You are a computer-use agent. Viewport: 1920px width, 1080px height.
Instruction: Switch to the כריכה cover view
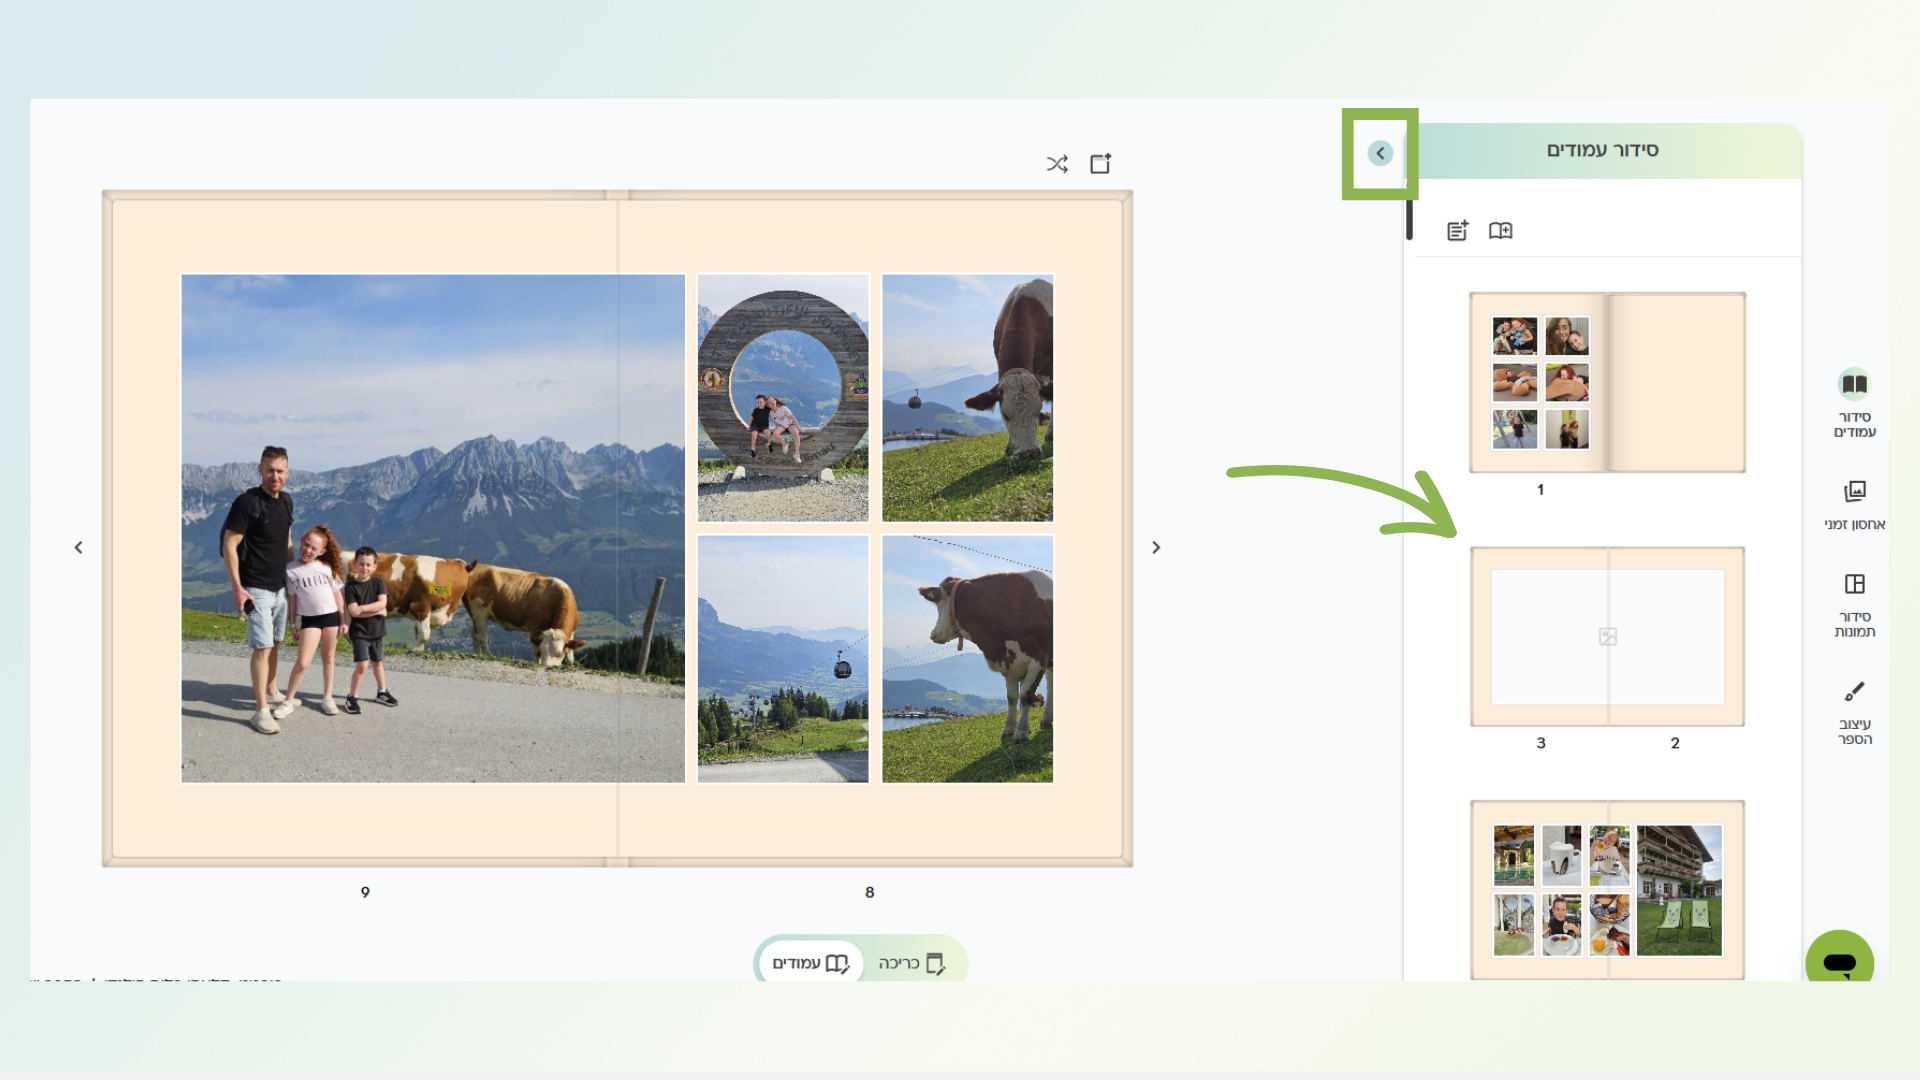pos(911,963)
